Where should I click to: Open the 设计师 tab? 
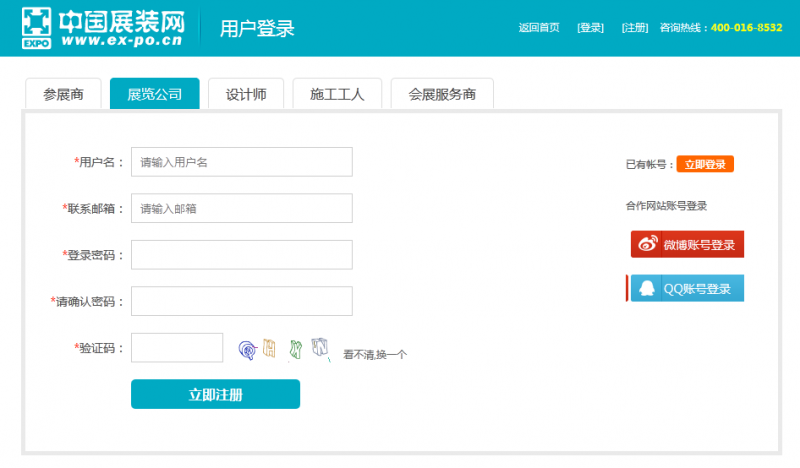coord(246,95)
